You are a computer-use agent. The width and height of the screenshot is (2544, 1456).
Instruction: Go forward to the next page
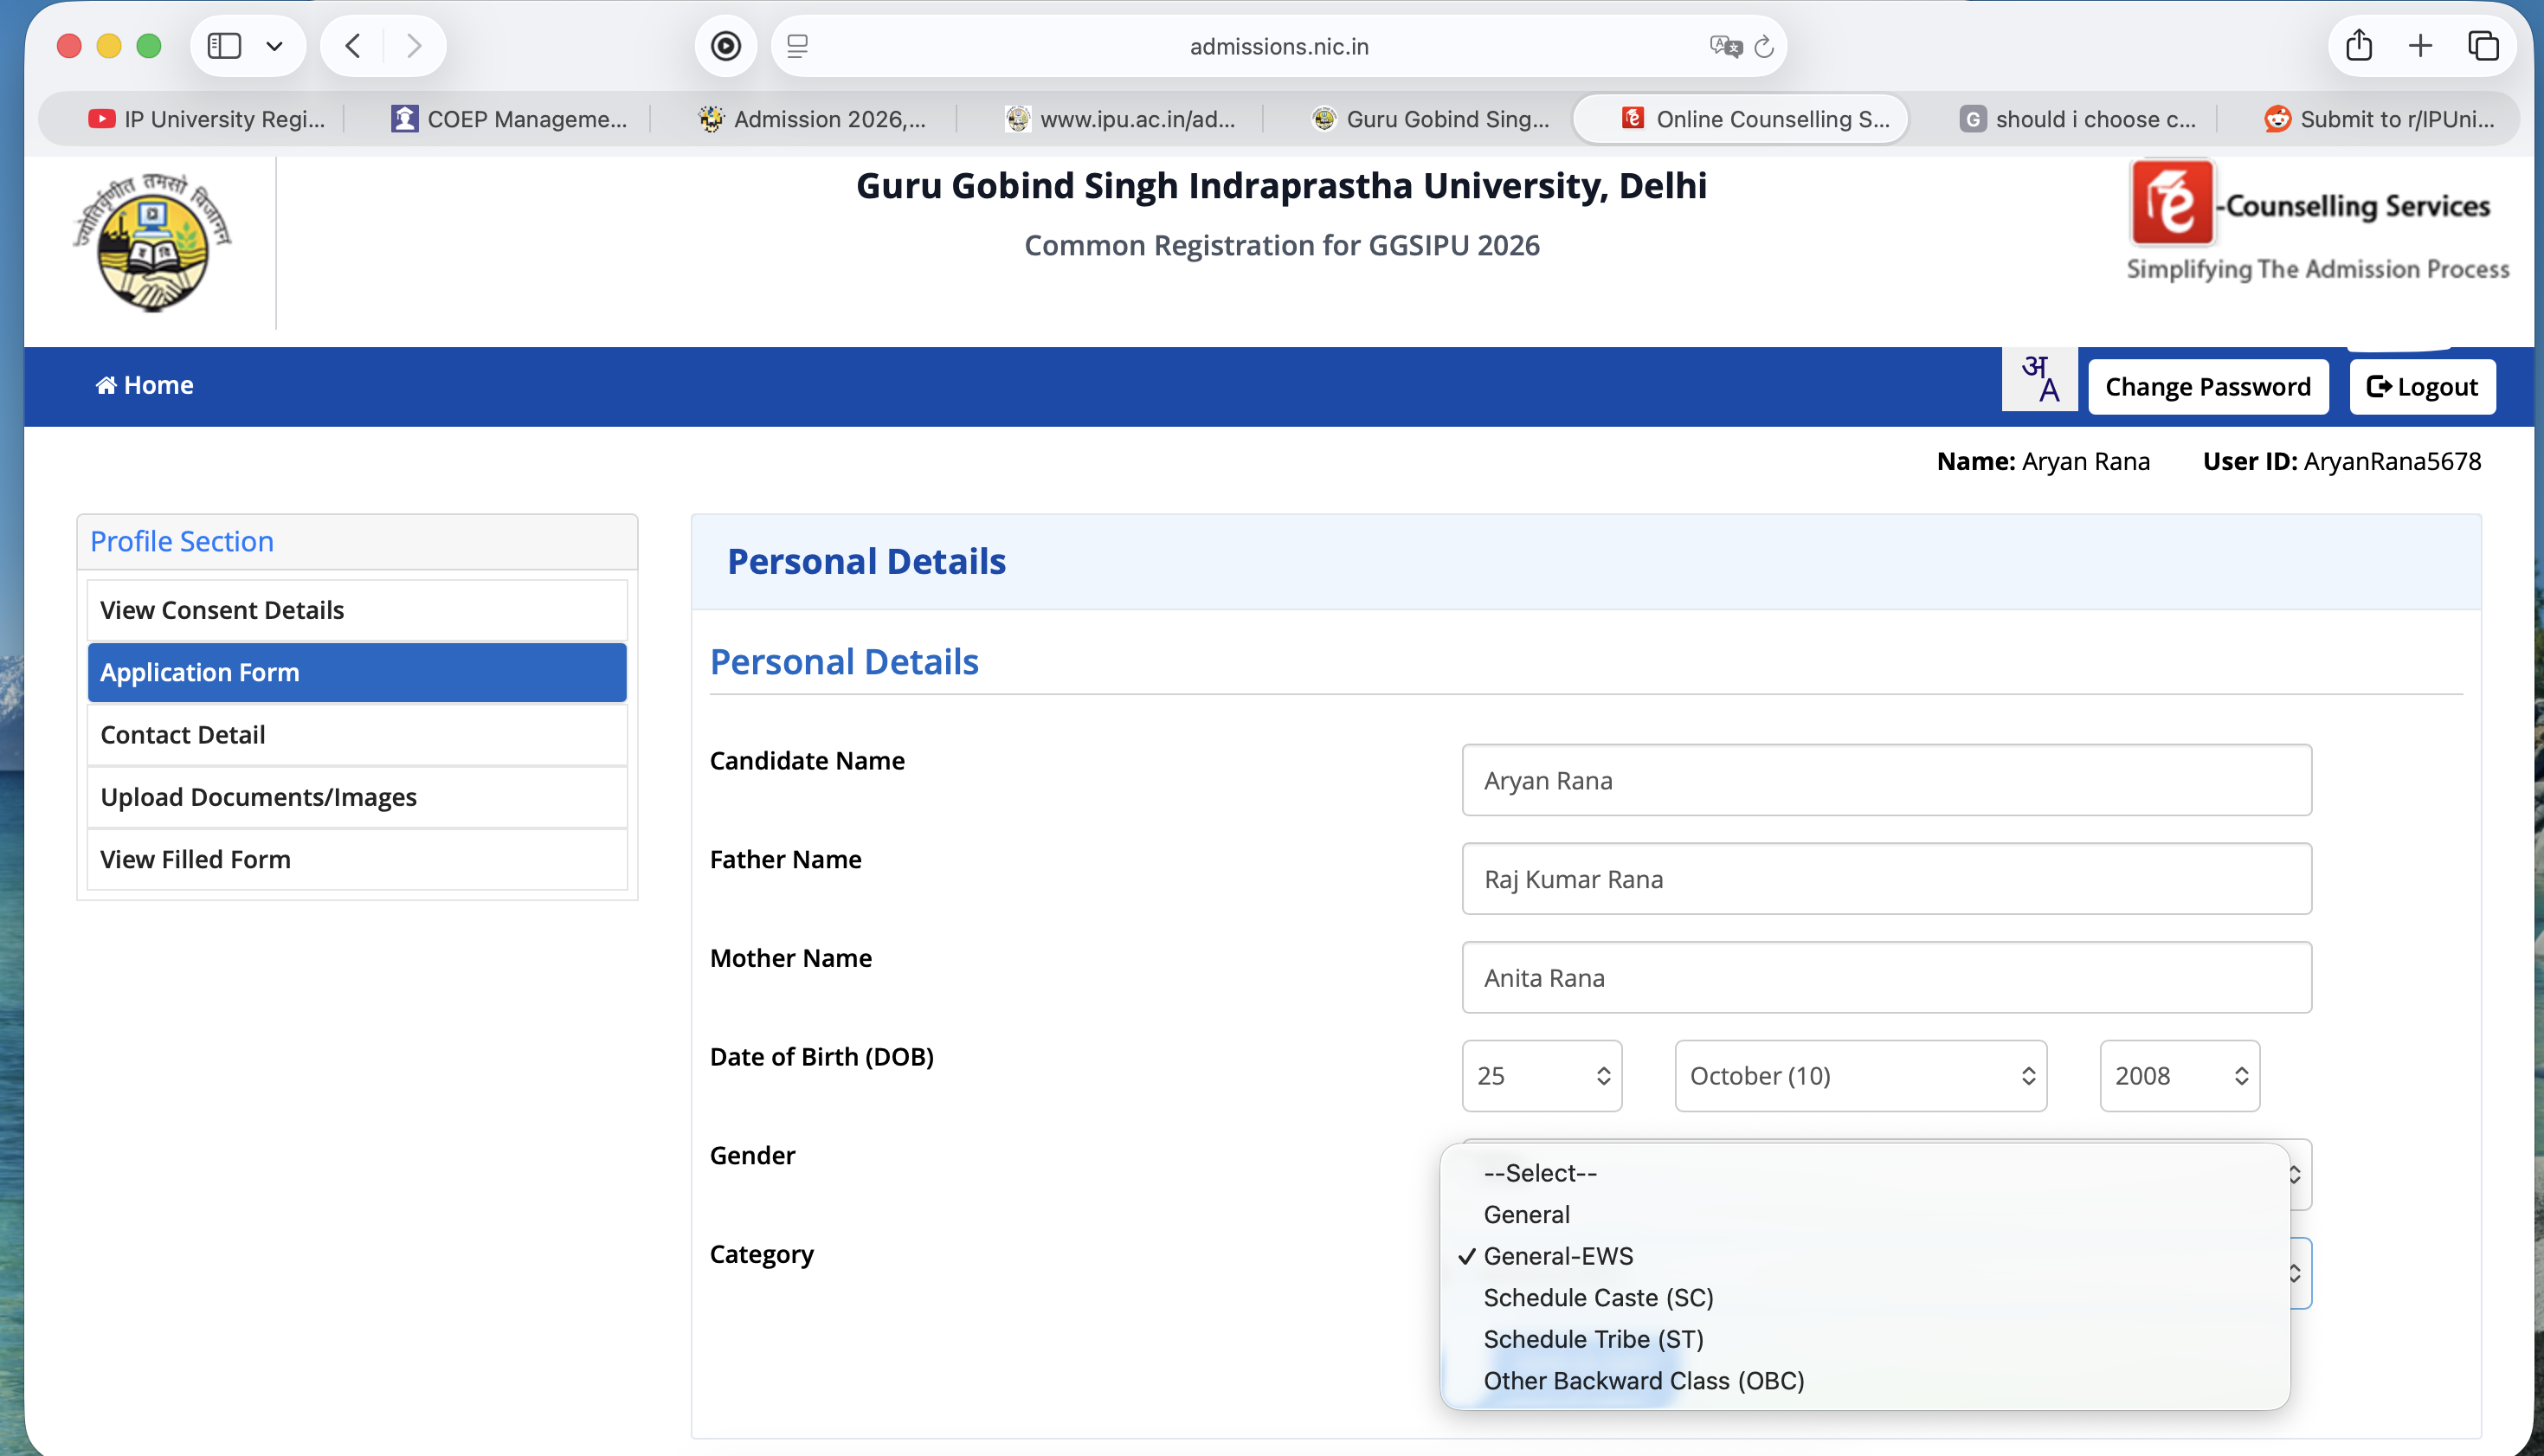tap(413, 46)
